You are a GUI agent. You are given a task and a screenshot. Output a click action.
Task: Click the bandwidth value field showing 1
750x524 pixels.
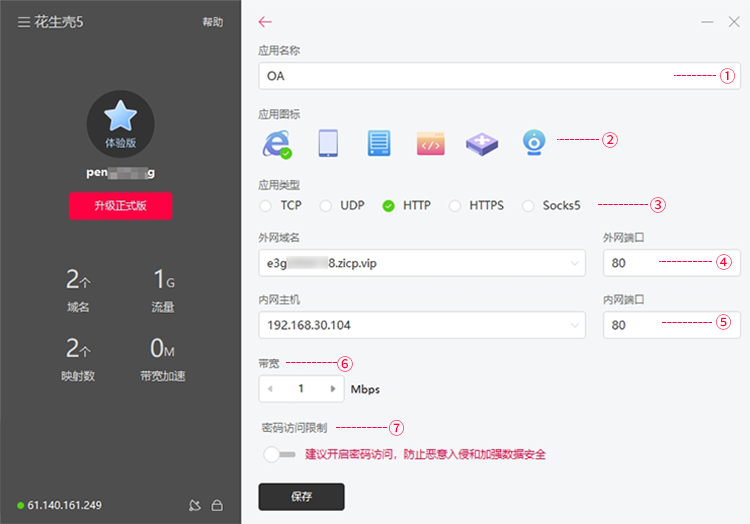click(x=301, y=389)
